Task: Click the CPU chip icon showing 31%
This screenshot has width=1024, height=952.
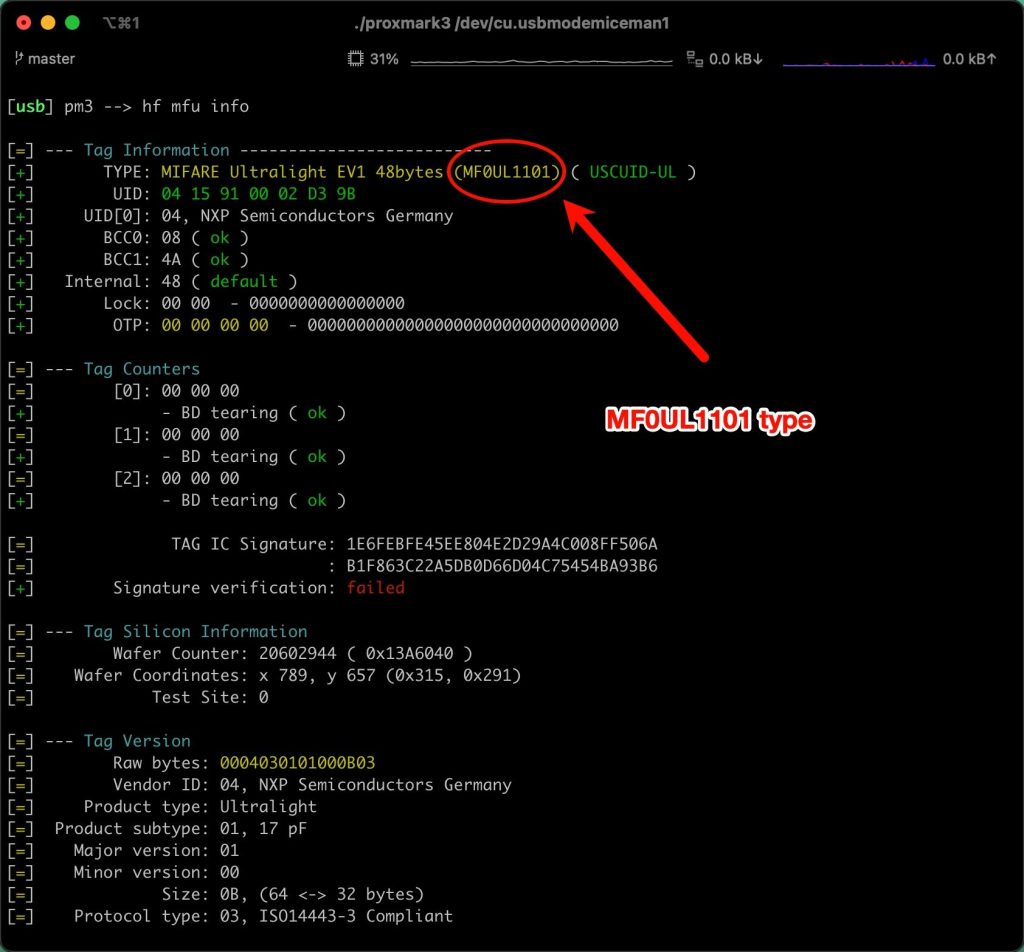Action: pos(355,59)
